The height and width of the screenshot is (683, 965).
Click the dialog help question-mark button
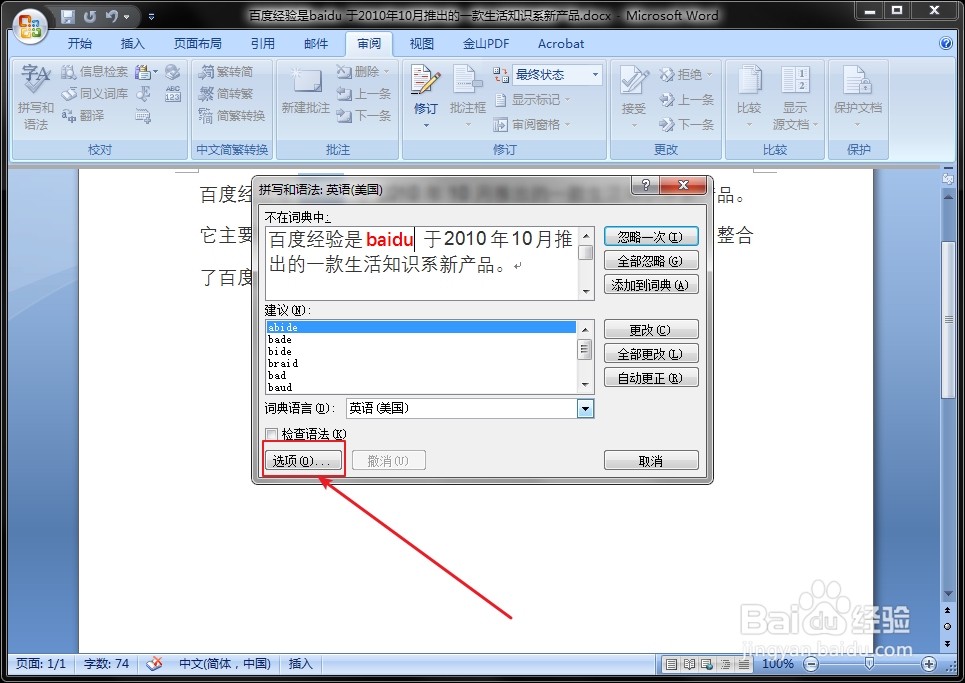pos(646,185)
